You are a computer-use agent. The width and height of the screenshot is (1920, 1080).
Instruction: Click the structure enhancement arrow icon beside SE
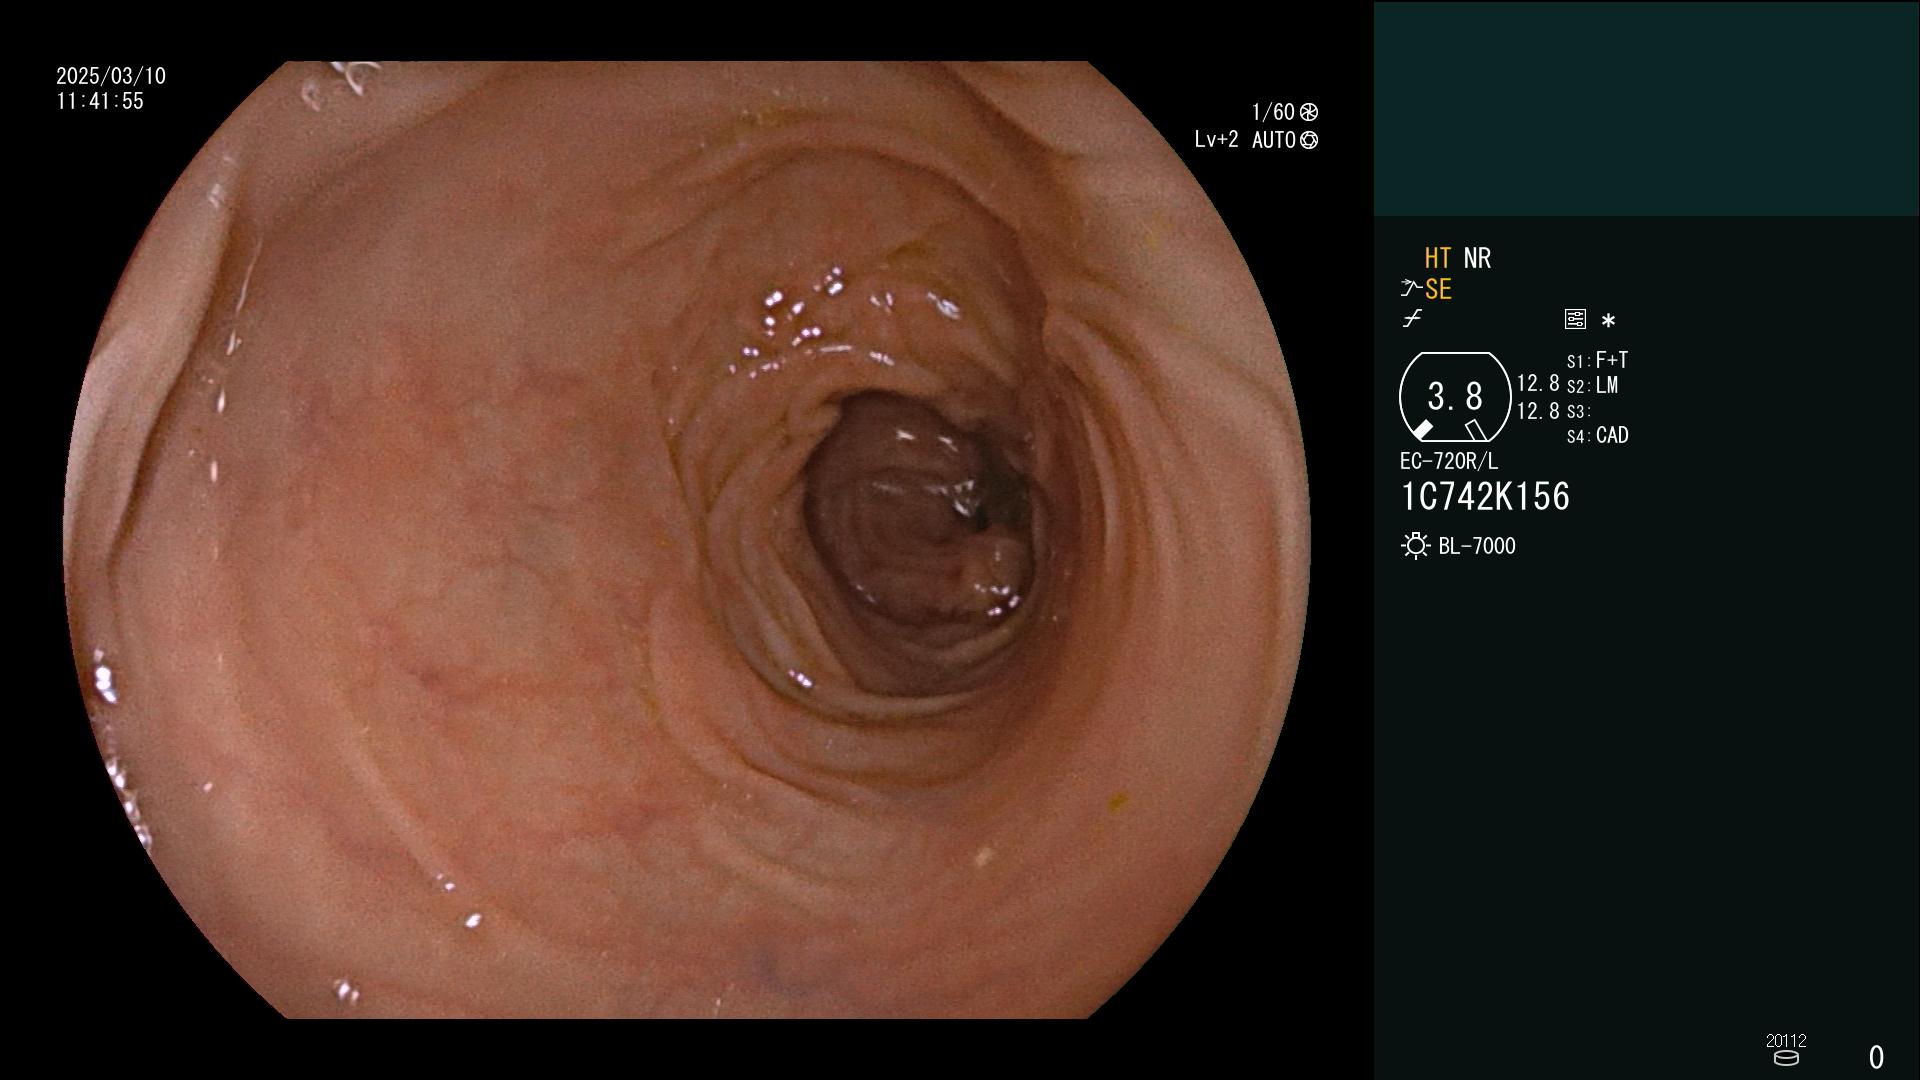(1410, 289)
